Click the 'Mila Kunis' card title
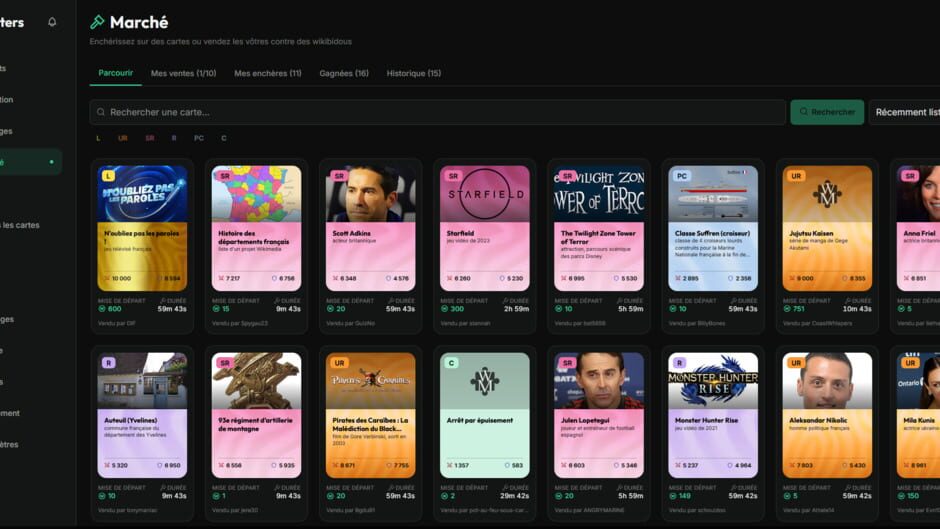This screenshot has height=529, width=940. tap(919, 420)
